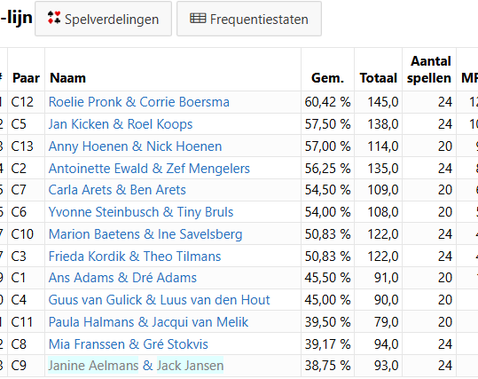This screenshot has height=379, width=478.
Task: Click Janine Aelmans & Jack Jansen link
Action: click(136, 366)
